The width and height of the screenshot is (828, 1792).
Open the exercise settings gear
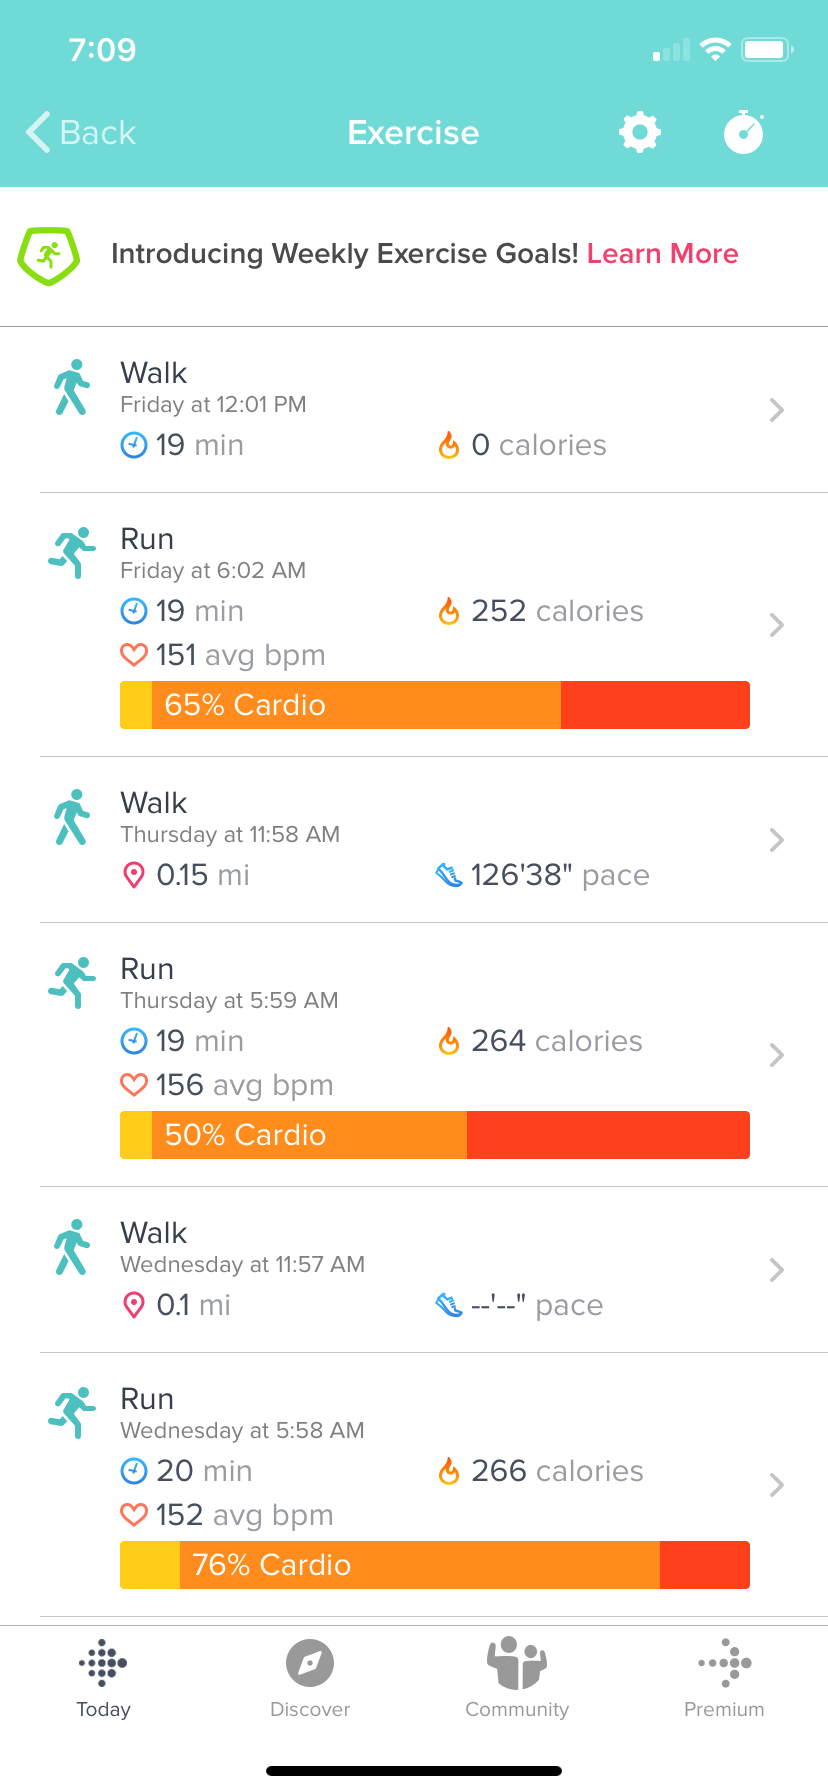[640, 132]
